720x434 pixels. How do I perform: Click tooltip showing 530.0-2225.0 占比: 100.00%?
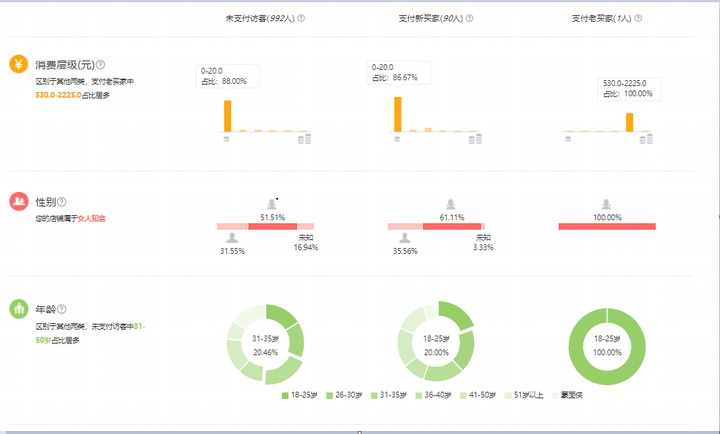coord(629,89)
